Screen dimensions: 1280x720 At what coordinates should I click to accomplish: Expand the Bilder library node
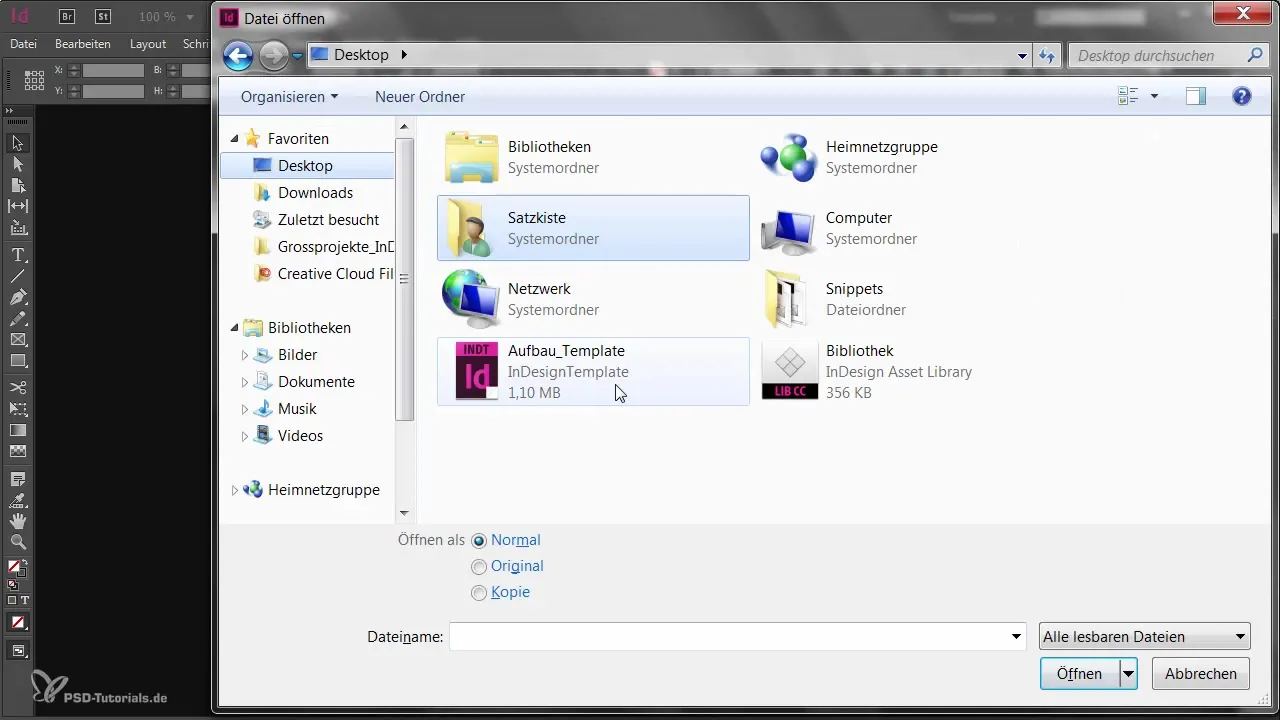pos(245,355)
